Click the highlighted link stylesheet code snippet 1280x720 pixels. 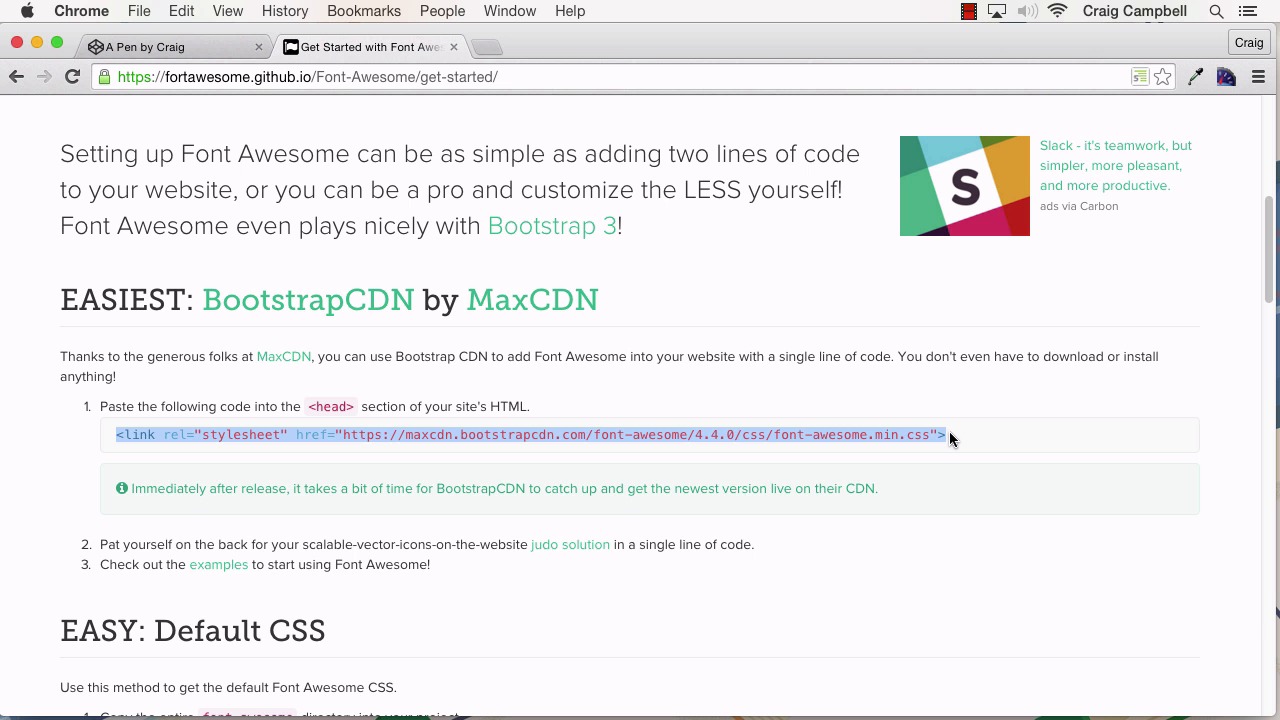pyautogui.click(x=531, y=435)
